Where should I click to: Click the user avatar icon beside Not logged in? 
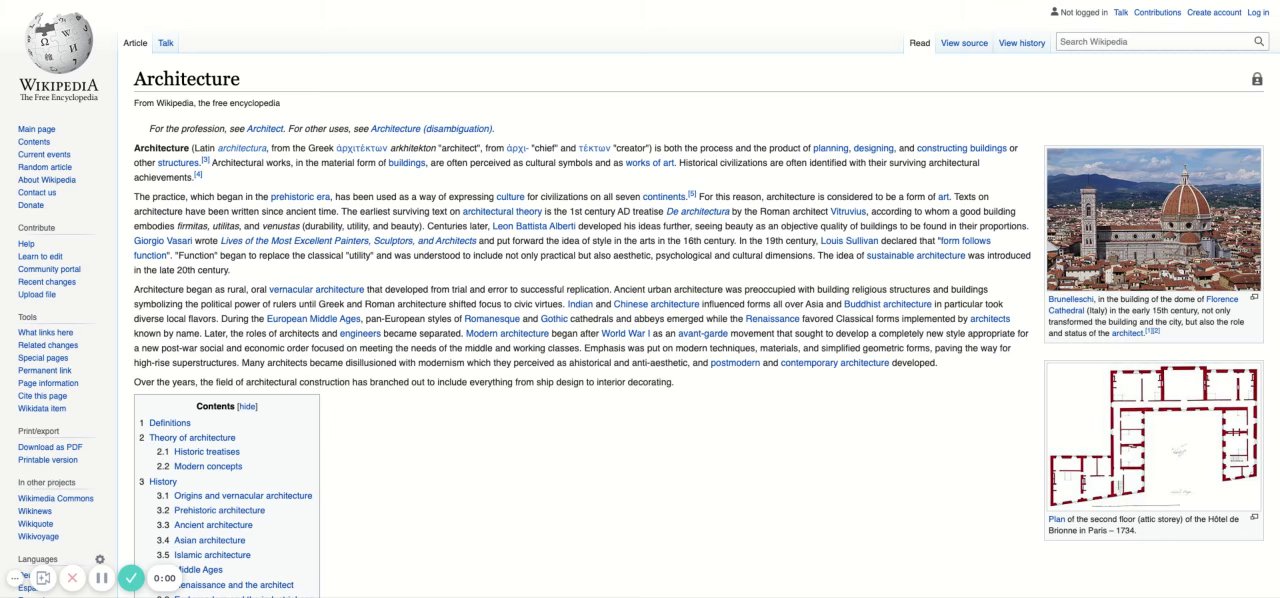(1054, 12)
